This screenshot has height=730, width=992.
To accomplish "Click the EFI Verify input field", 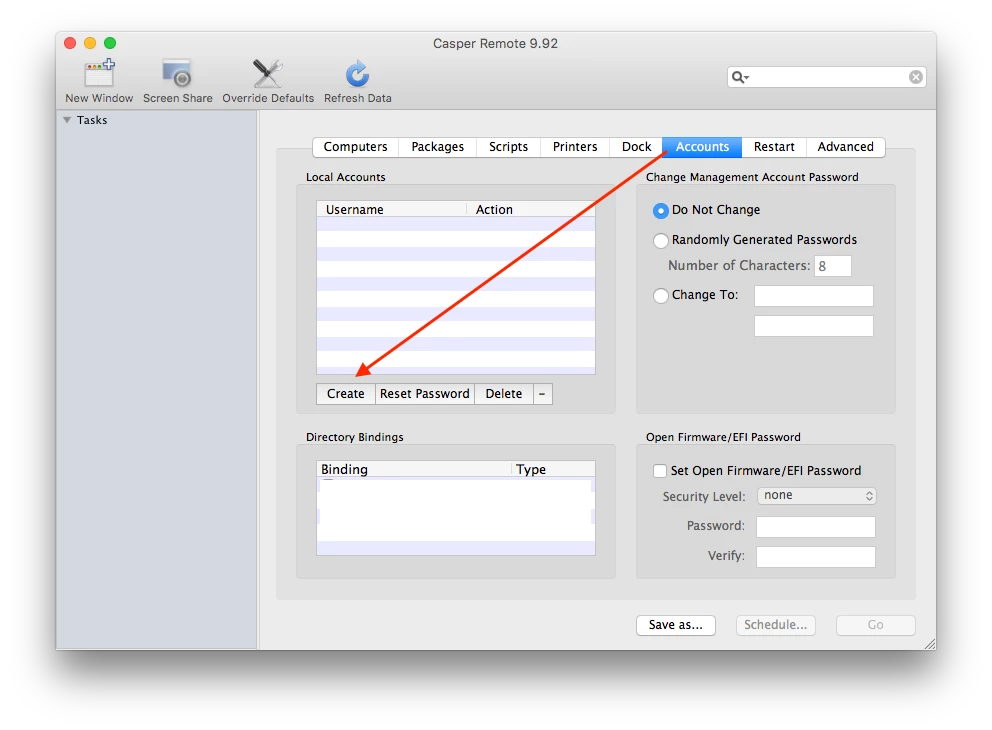I will (x=816, y=557).
